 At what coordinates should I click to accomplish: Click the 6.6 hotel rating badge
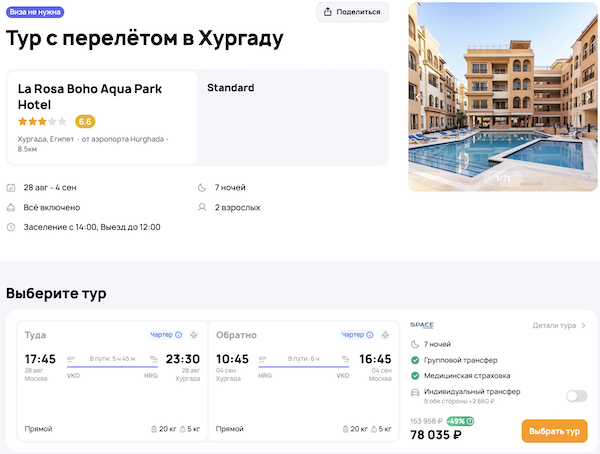(85, 121)
